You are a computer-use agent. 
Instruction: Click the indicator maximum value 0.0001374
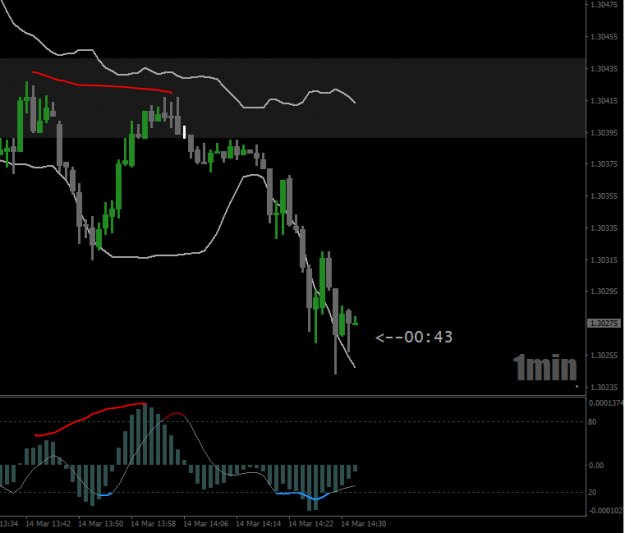[606, 403]
